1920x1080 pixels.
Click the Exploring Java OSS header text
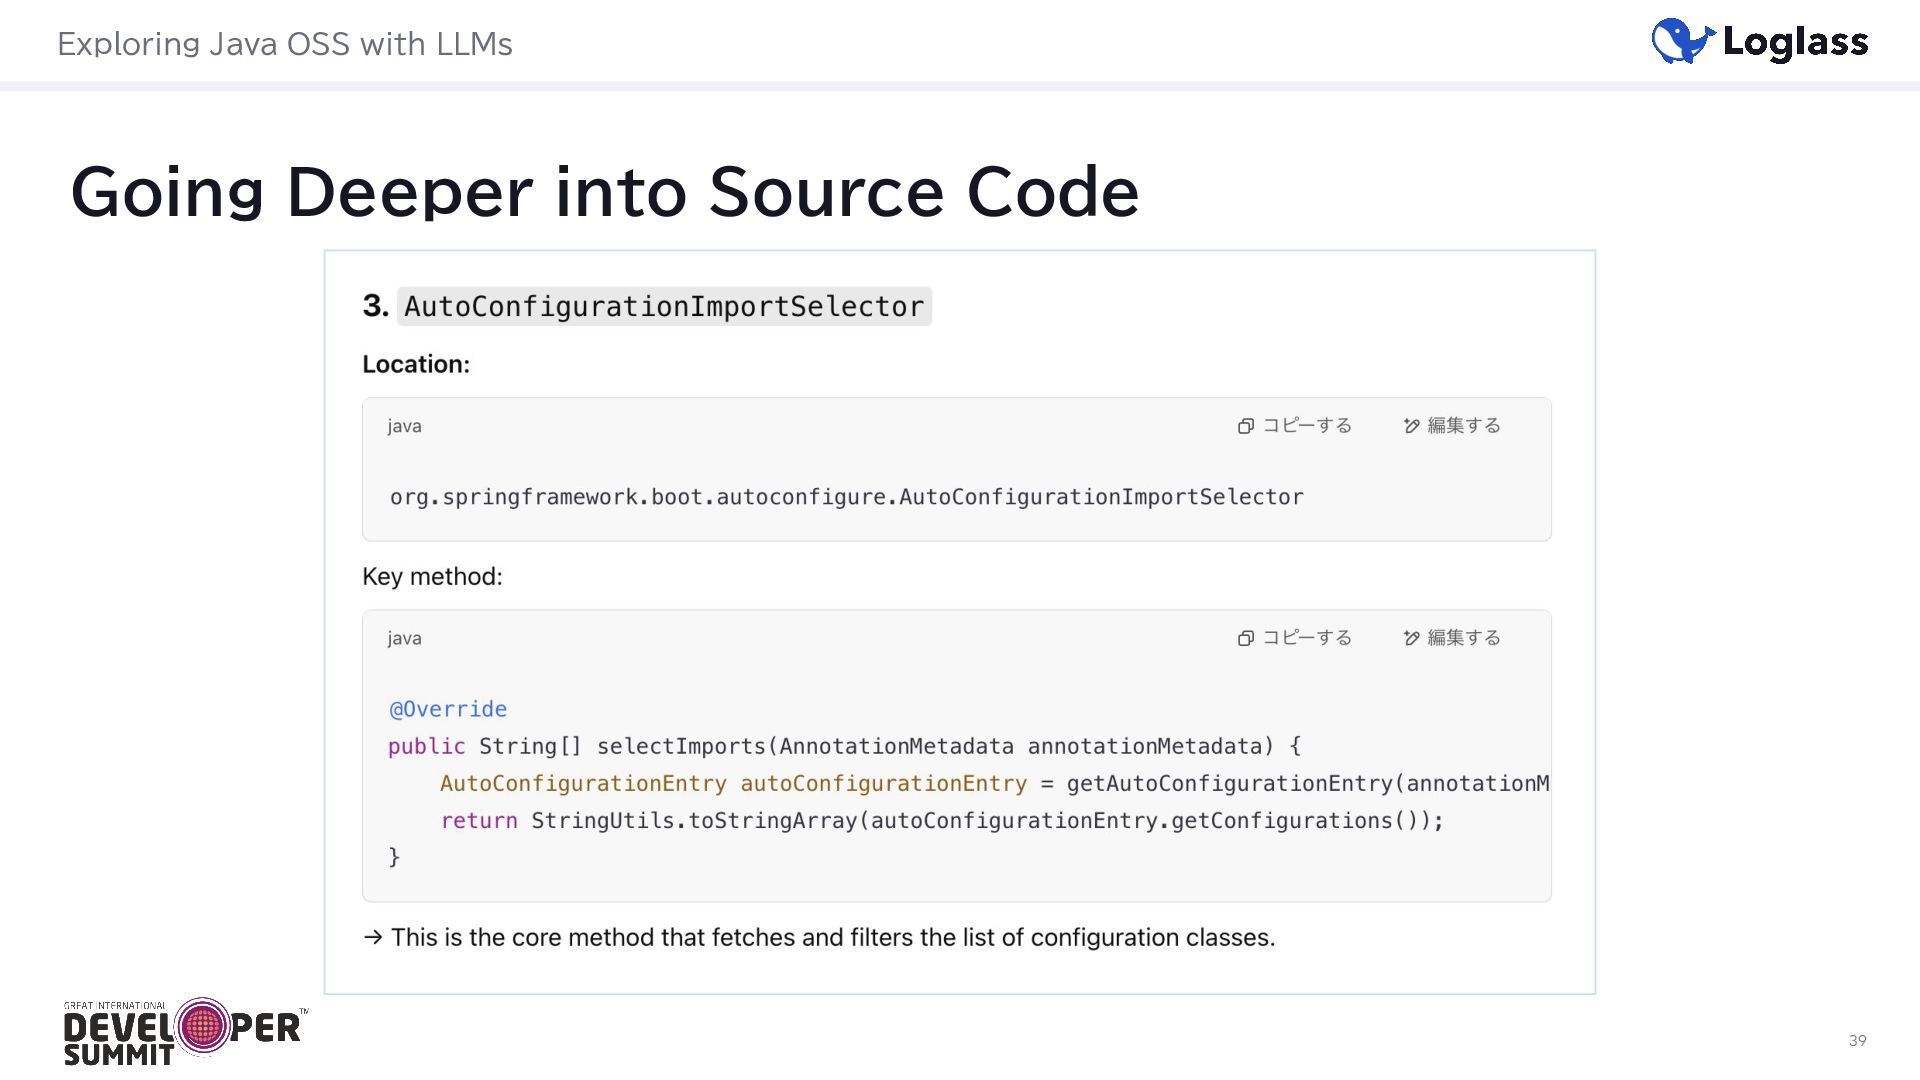[285, 44]
